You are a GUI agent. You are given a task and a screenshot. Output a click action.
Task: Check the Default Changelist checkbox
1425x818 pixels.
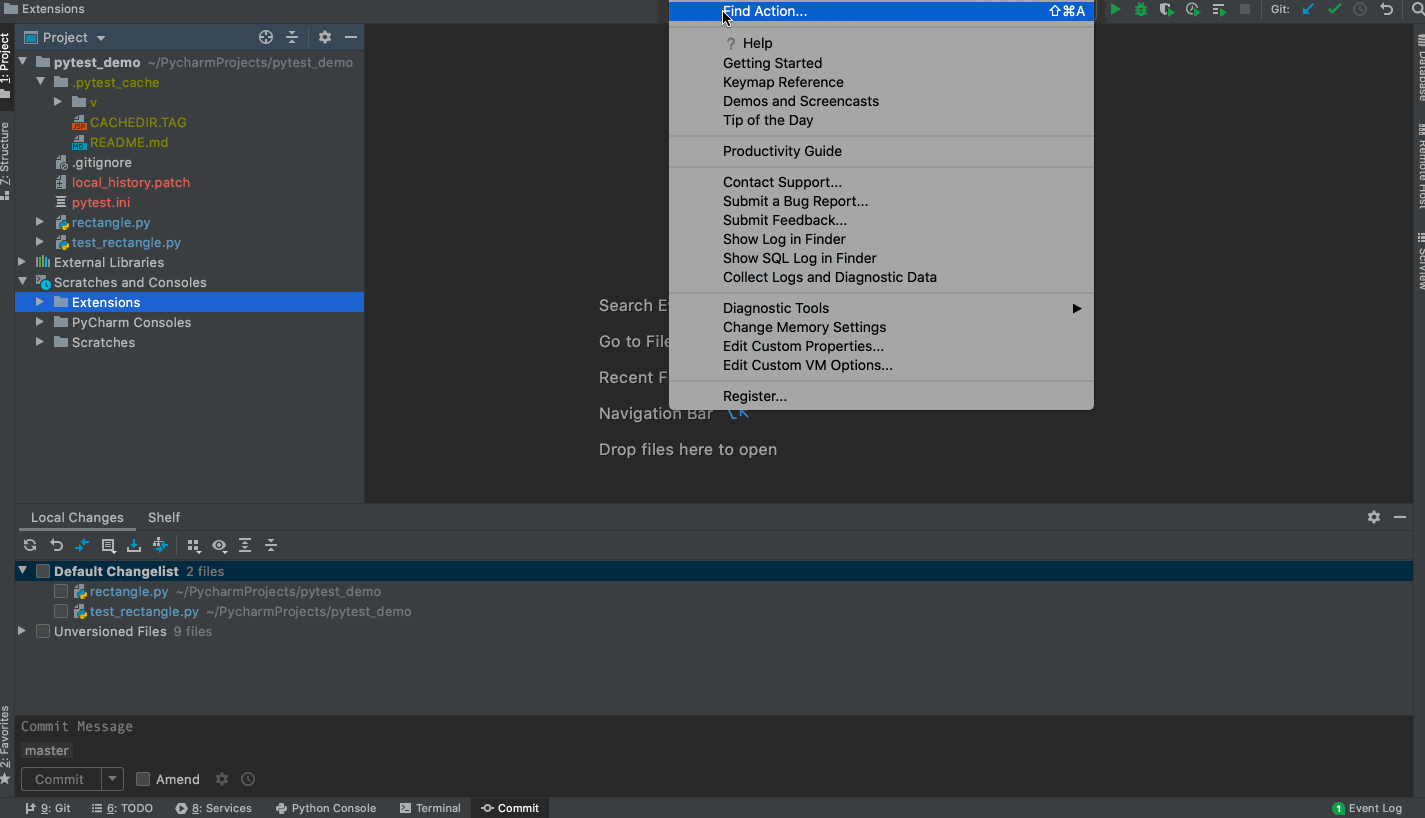point(43,571)
